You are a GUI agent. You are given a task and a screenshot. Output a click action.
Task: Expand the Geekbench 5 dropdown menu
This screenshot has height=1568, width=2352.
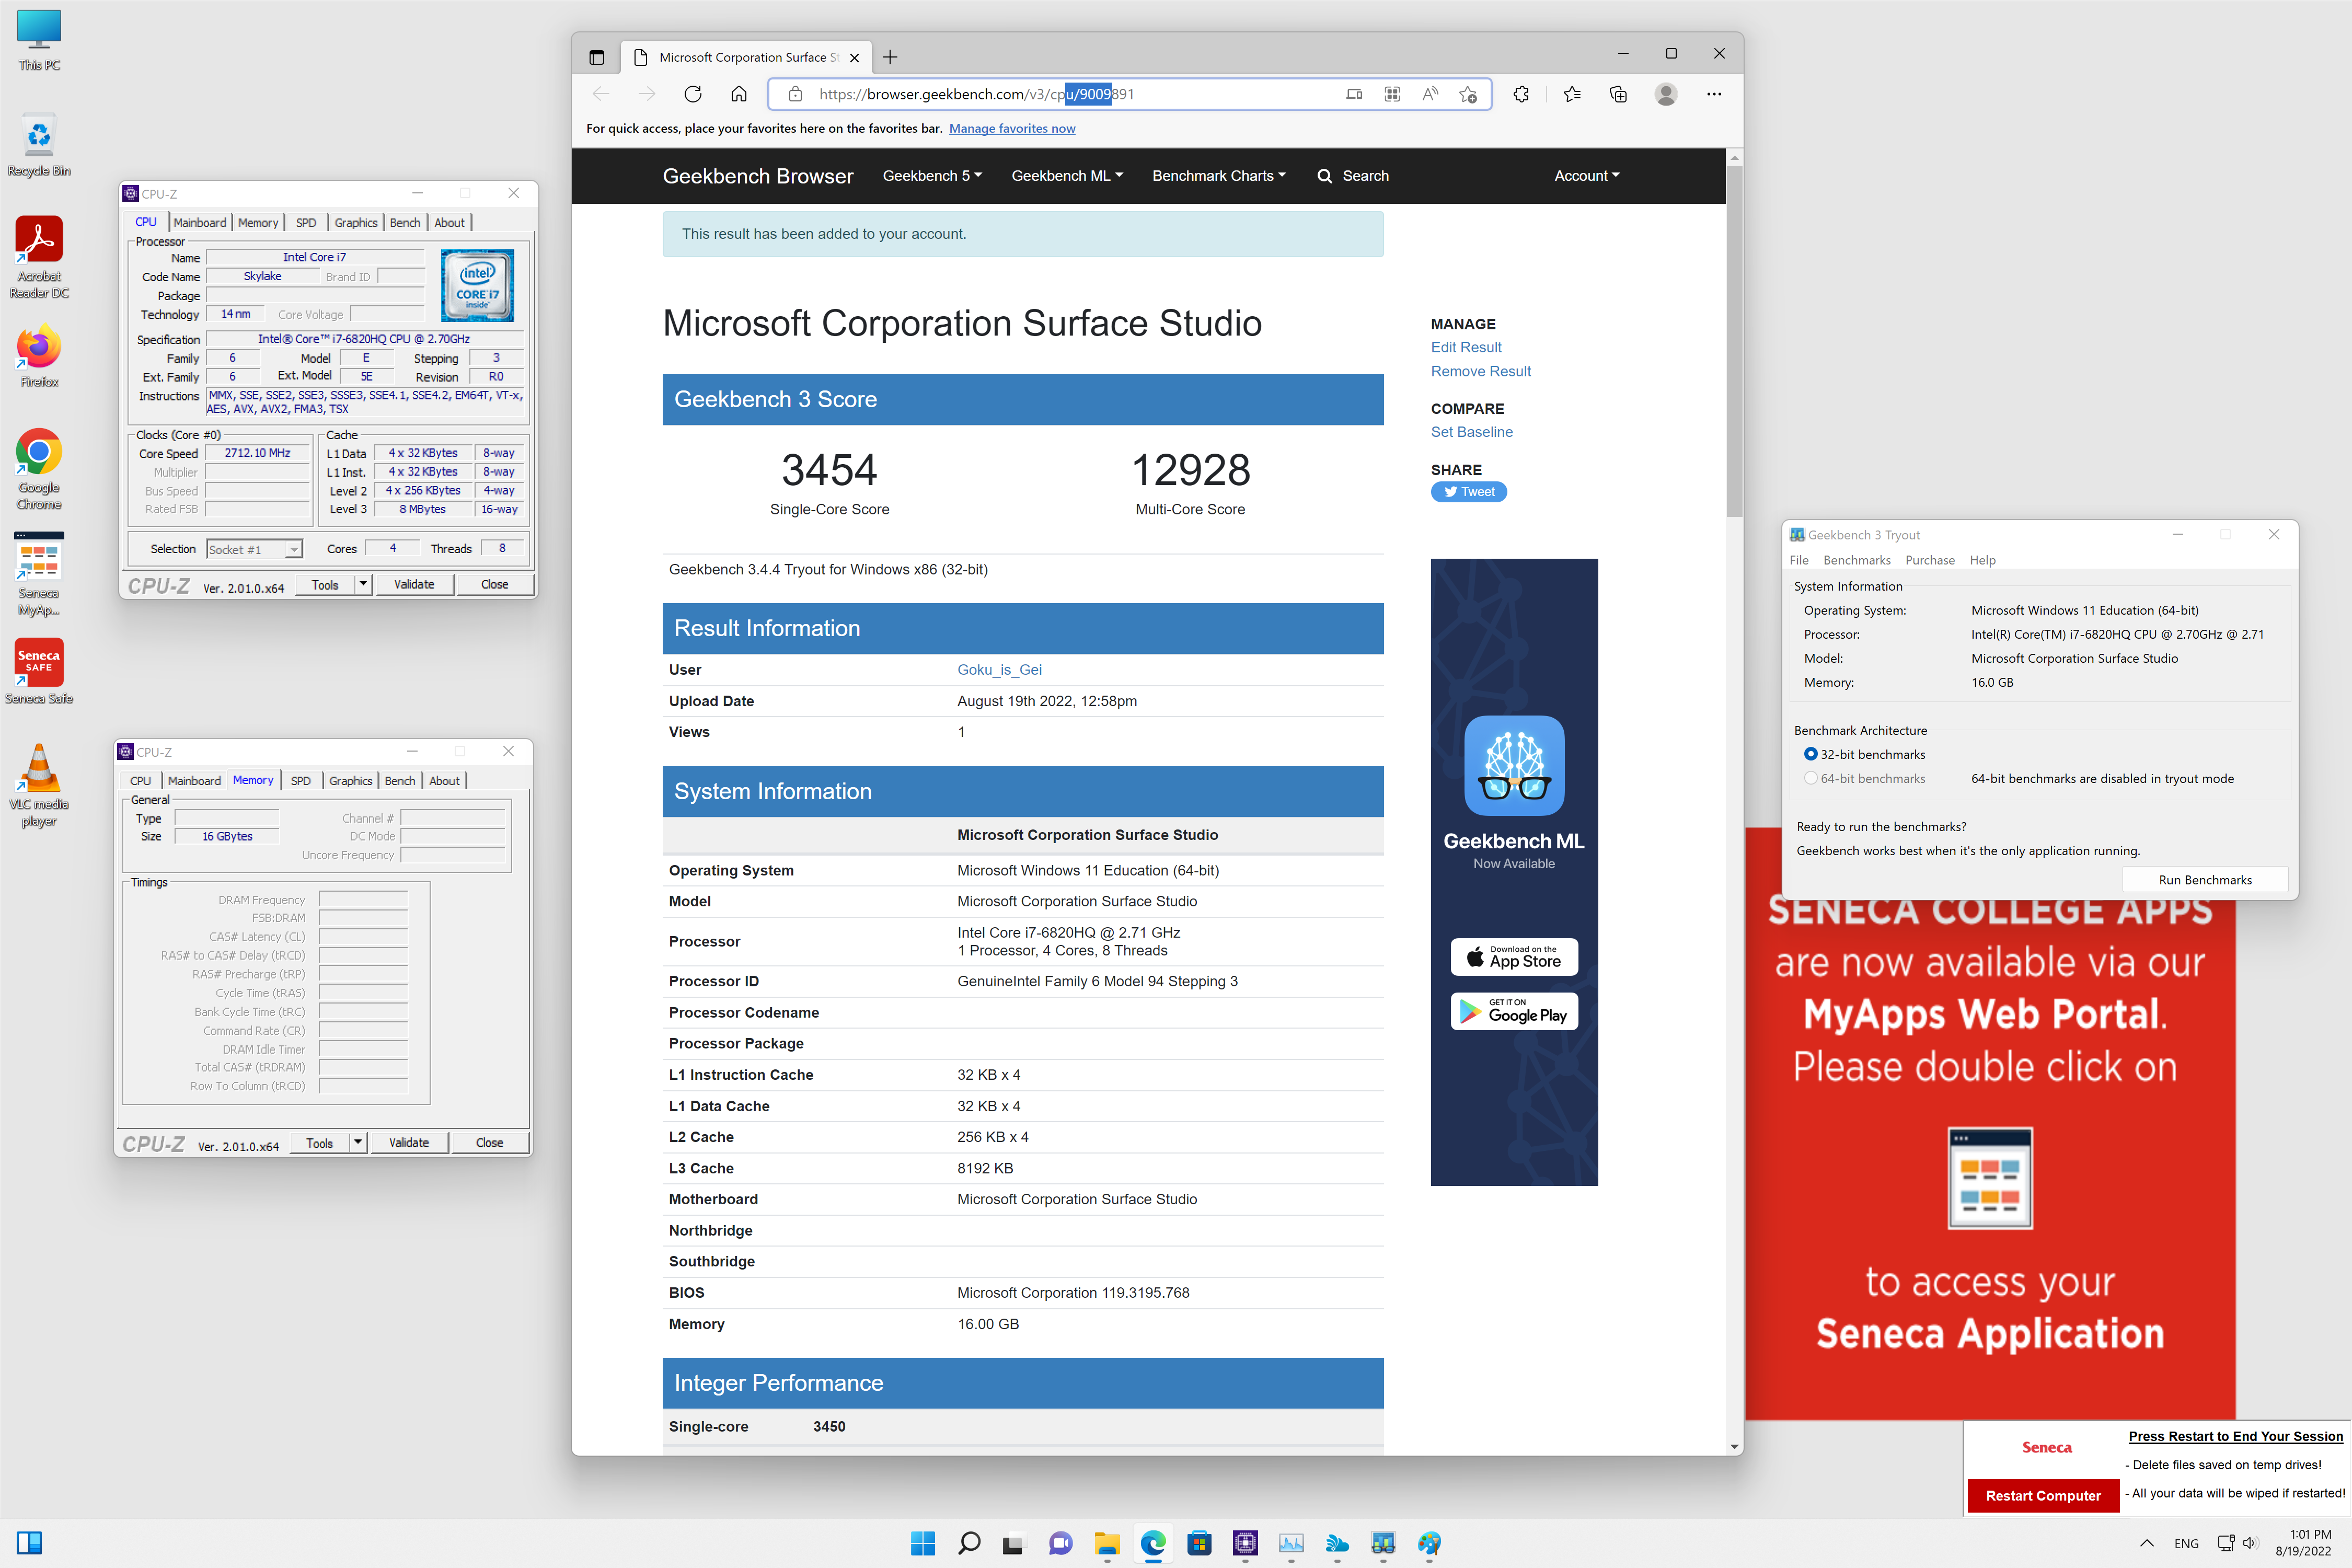point(931,176)
